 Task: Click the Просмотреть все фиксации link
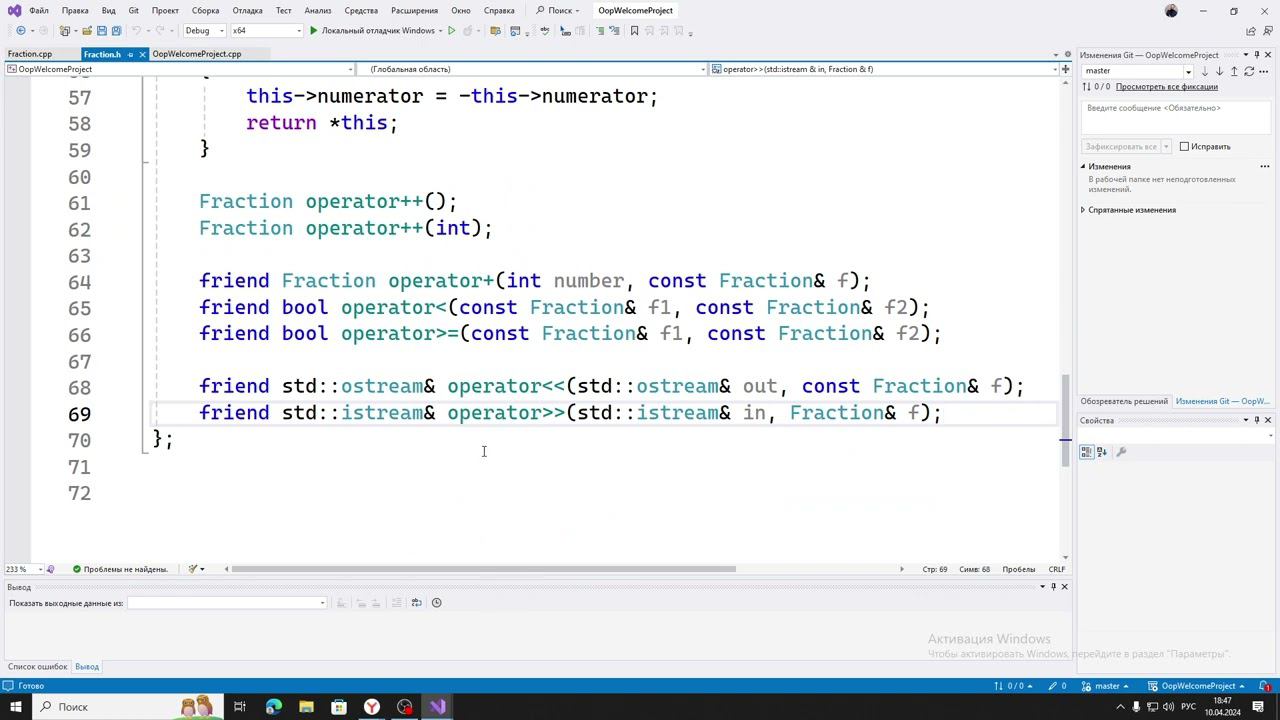click(1167, 87)
